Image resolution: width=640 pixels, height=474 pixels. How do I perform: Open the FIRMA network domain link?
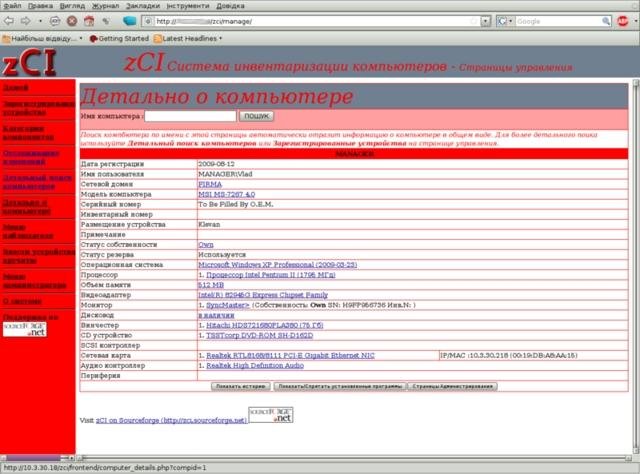[x=210, y=184]
